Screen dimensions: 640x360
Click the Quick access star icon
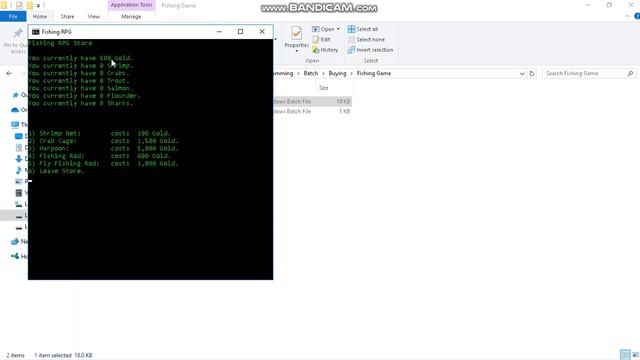click(16, 95)
